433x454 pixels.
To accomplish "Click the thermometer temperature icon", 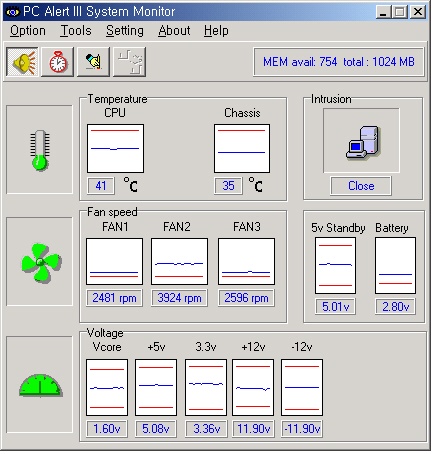I will (40, 150).
